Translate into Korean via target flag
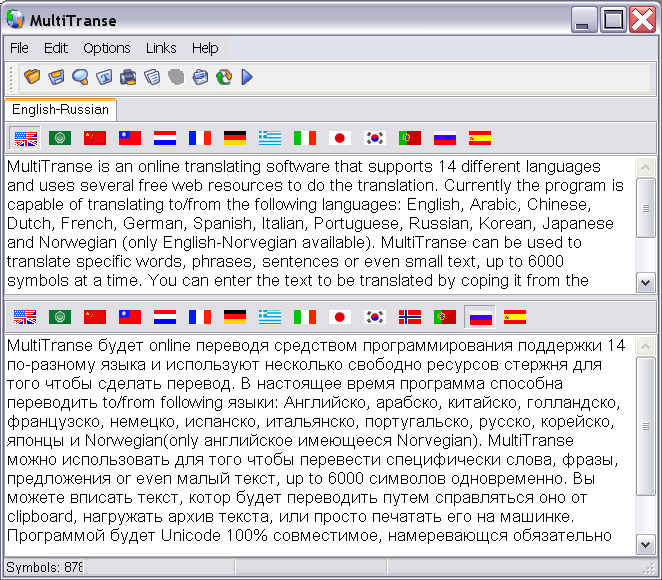The width and height of the screenshot is (662, 580). pyautogui.click(x=375, y=317)
